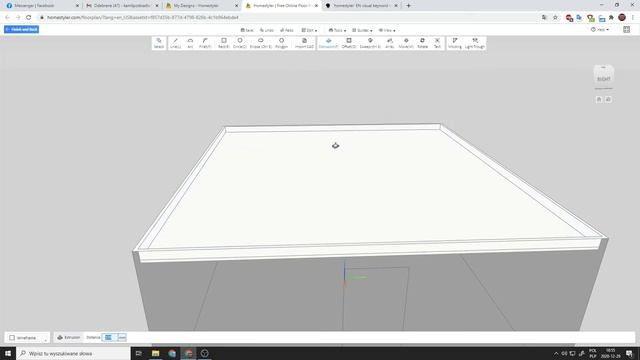This screenshot has height=360, width=640.
Task: Click Save in the top menu bar
Action: click(x=247, y=30)
